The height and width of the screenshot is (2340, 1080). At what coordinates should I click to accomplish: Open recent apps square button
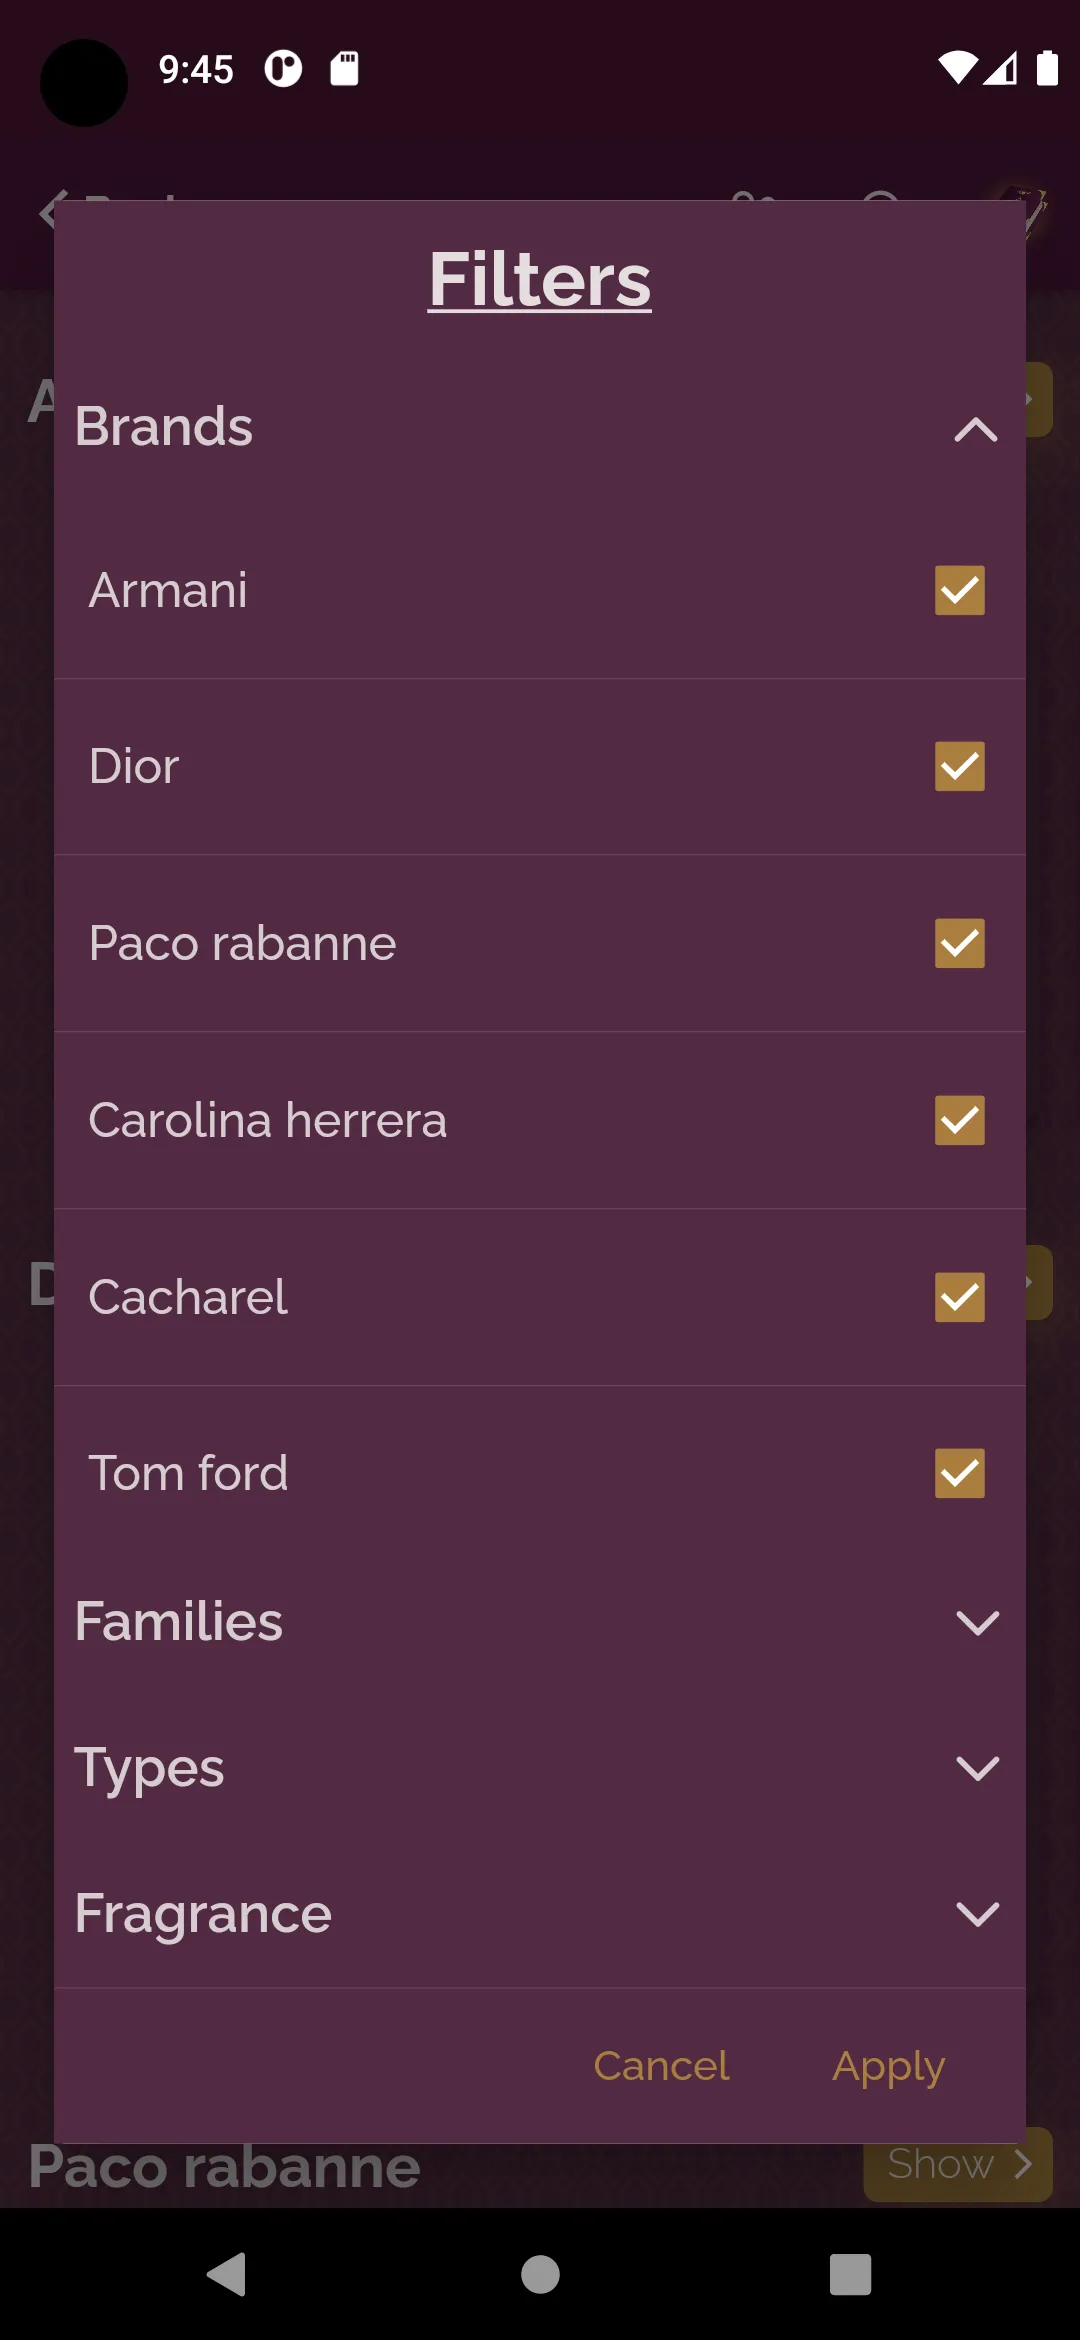[x=850, y=2274]
